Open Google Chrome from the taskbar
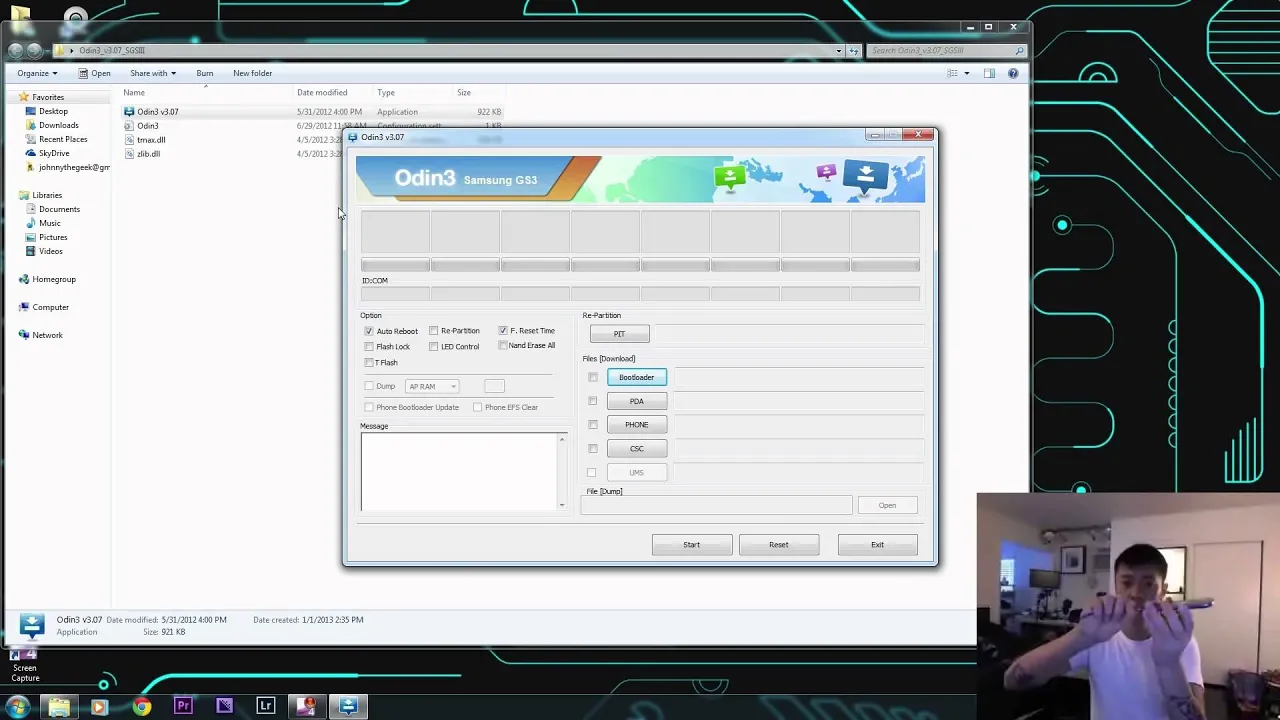Screen dimensions: 1280x720 (142, 707)
